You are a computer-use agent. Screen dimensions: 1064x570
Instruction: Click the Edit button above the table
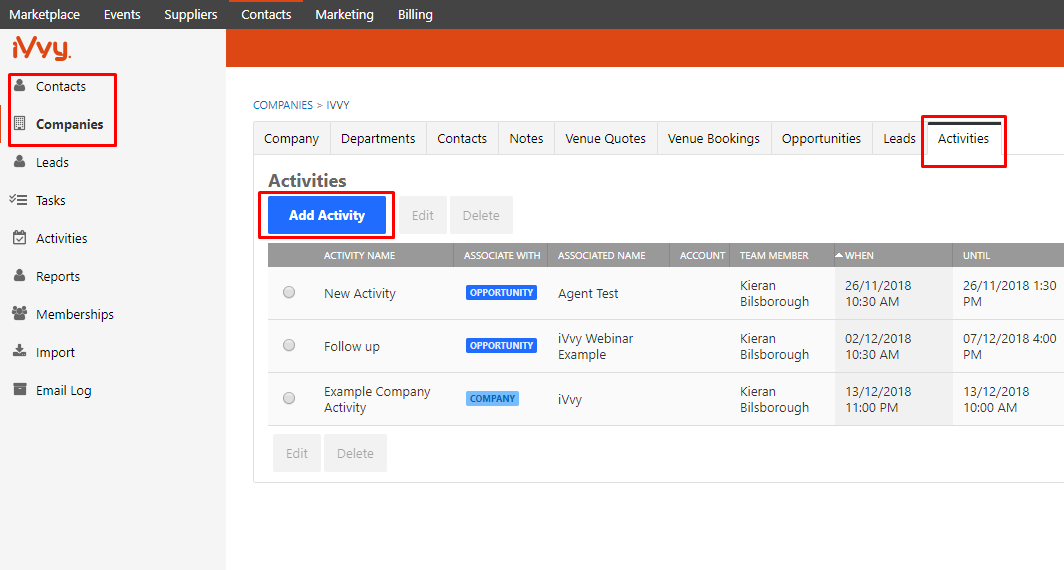[423, 215]
